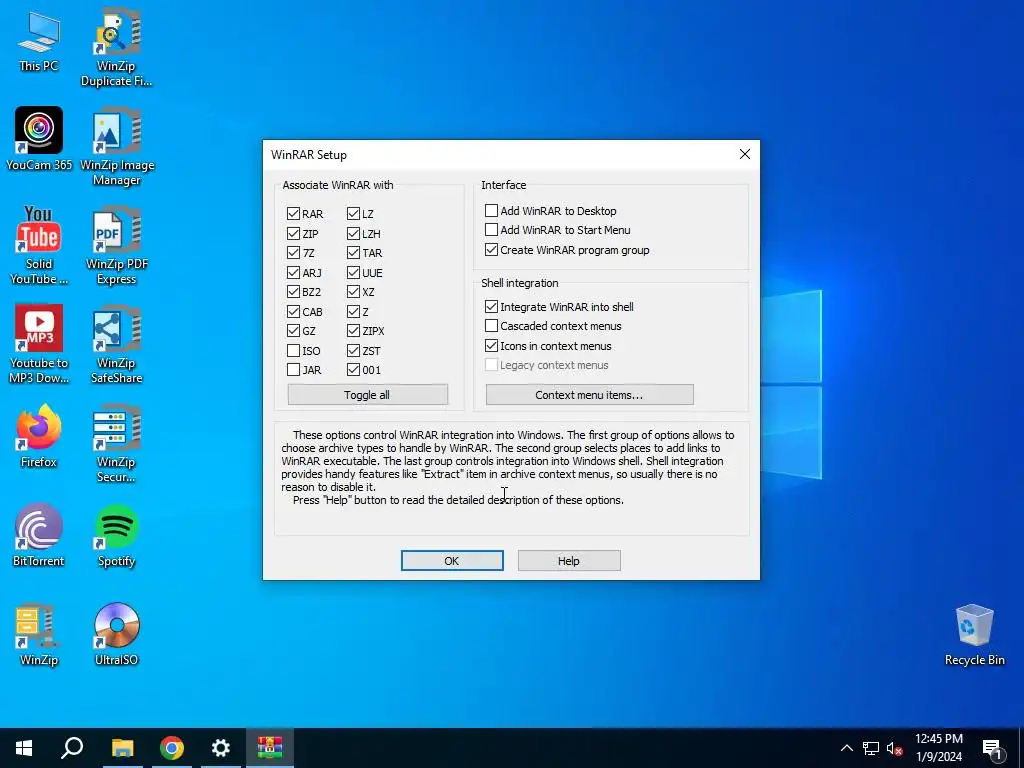
Task: Open WinZip SafeShare shortcut
Action: [116, 344]
